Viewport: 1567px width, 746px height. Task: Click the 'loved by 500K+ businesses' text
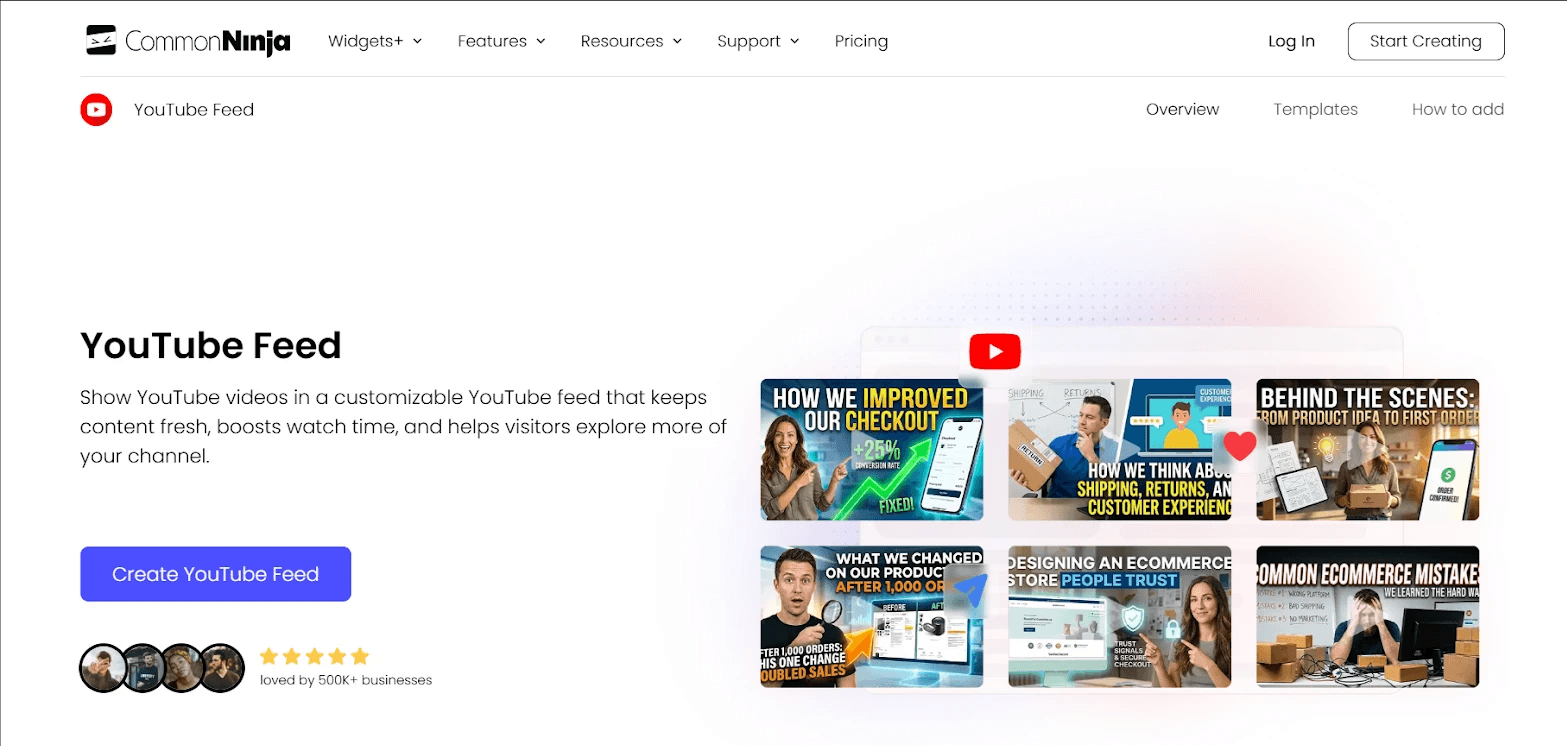[x=346, y=680]
